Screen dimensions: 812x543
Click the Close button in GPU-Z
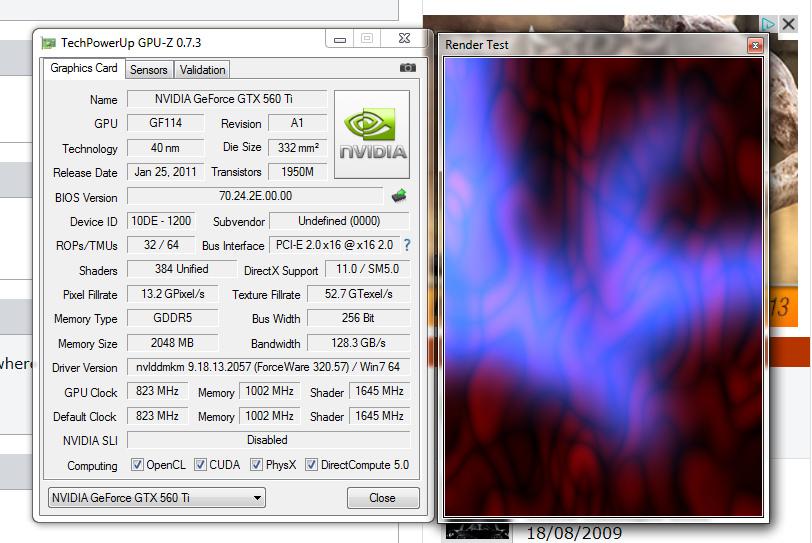[383, 497]
